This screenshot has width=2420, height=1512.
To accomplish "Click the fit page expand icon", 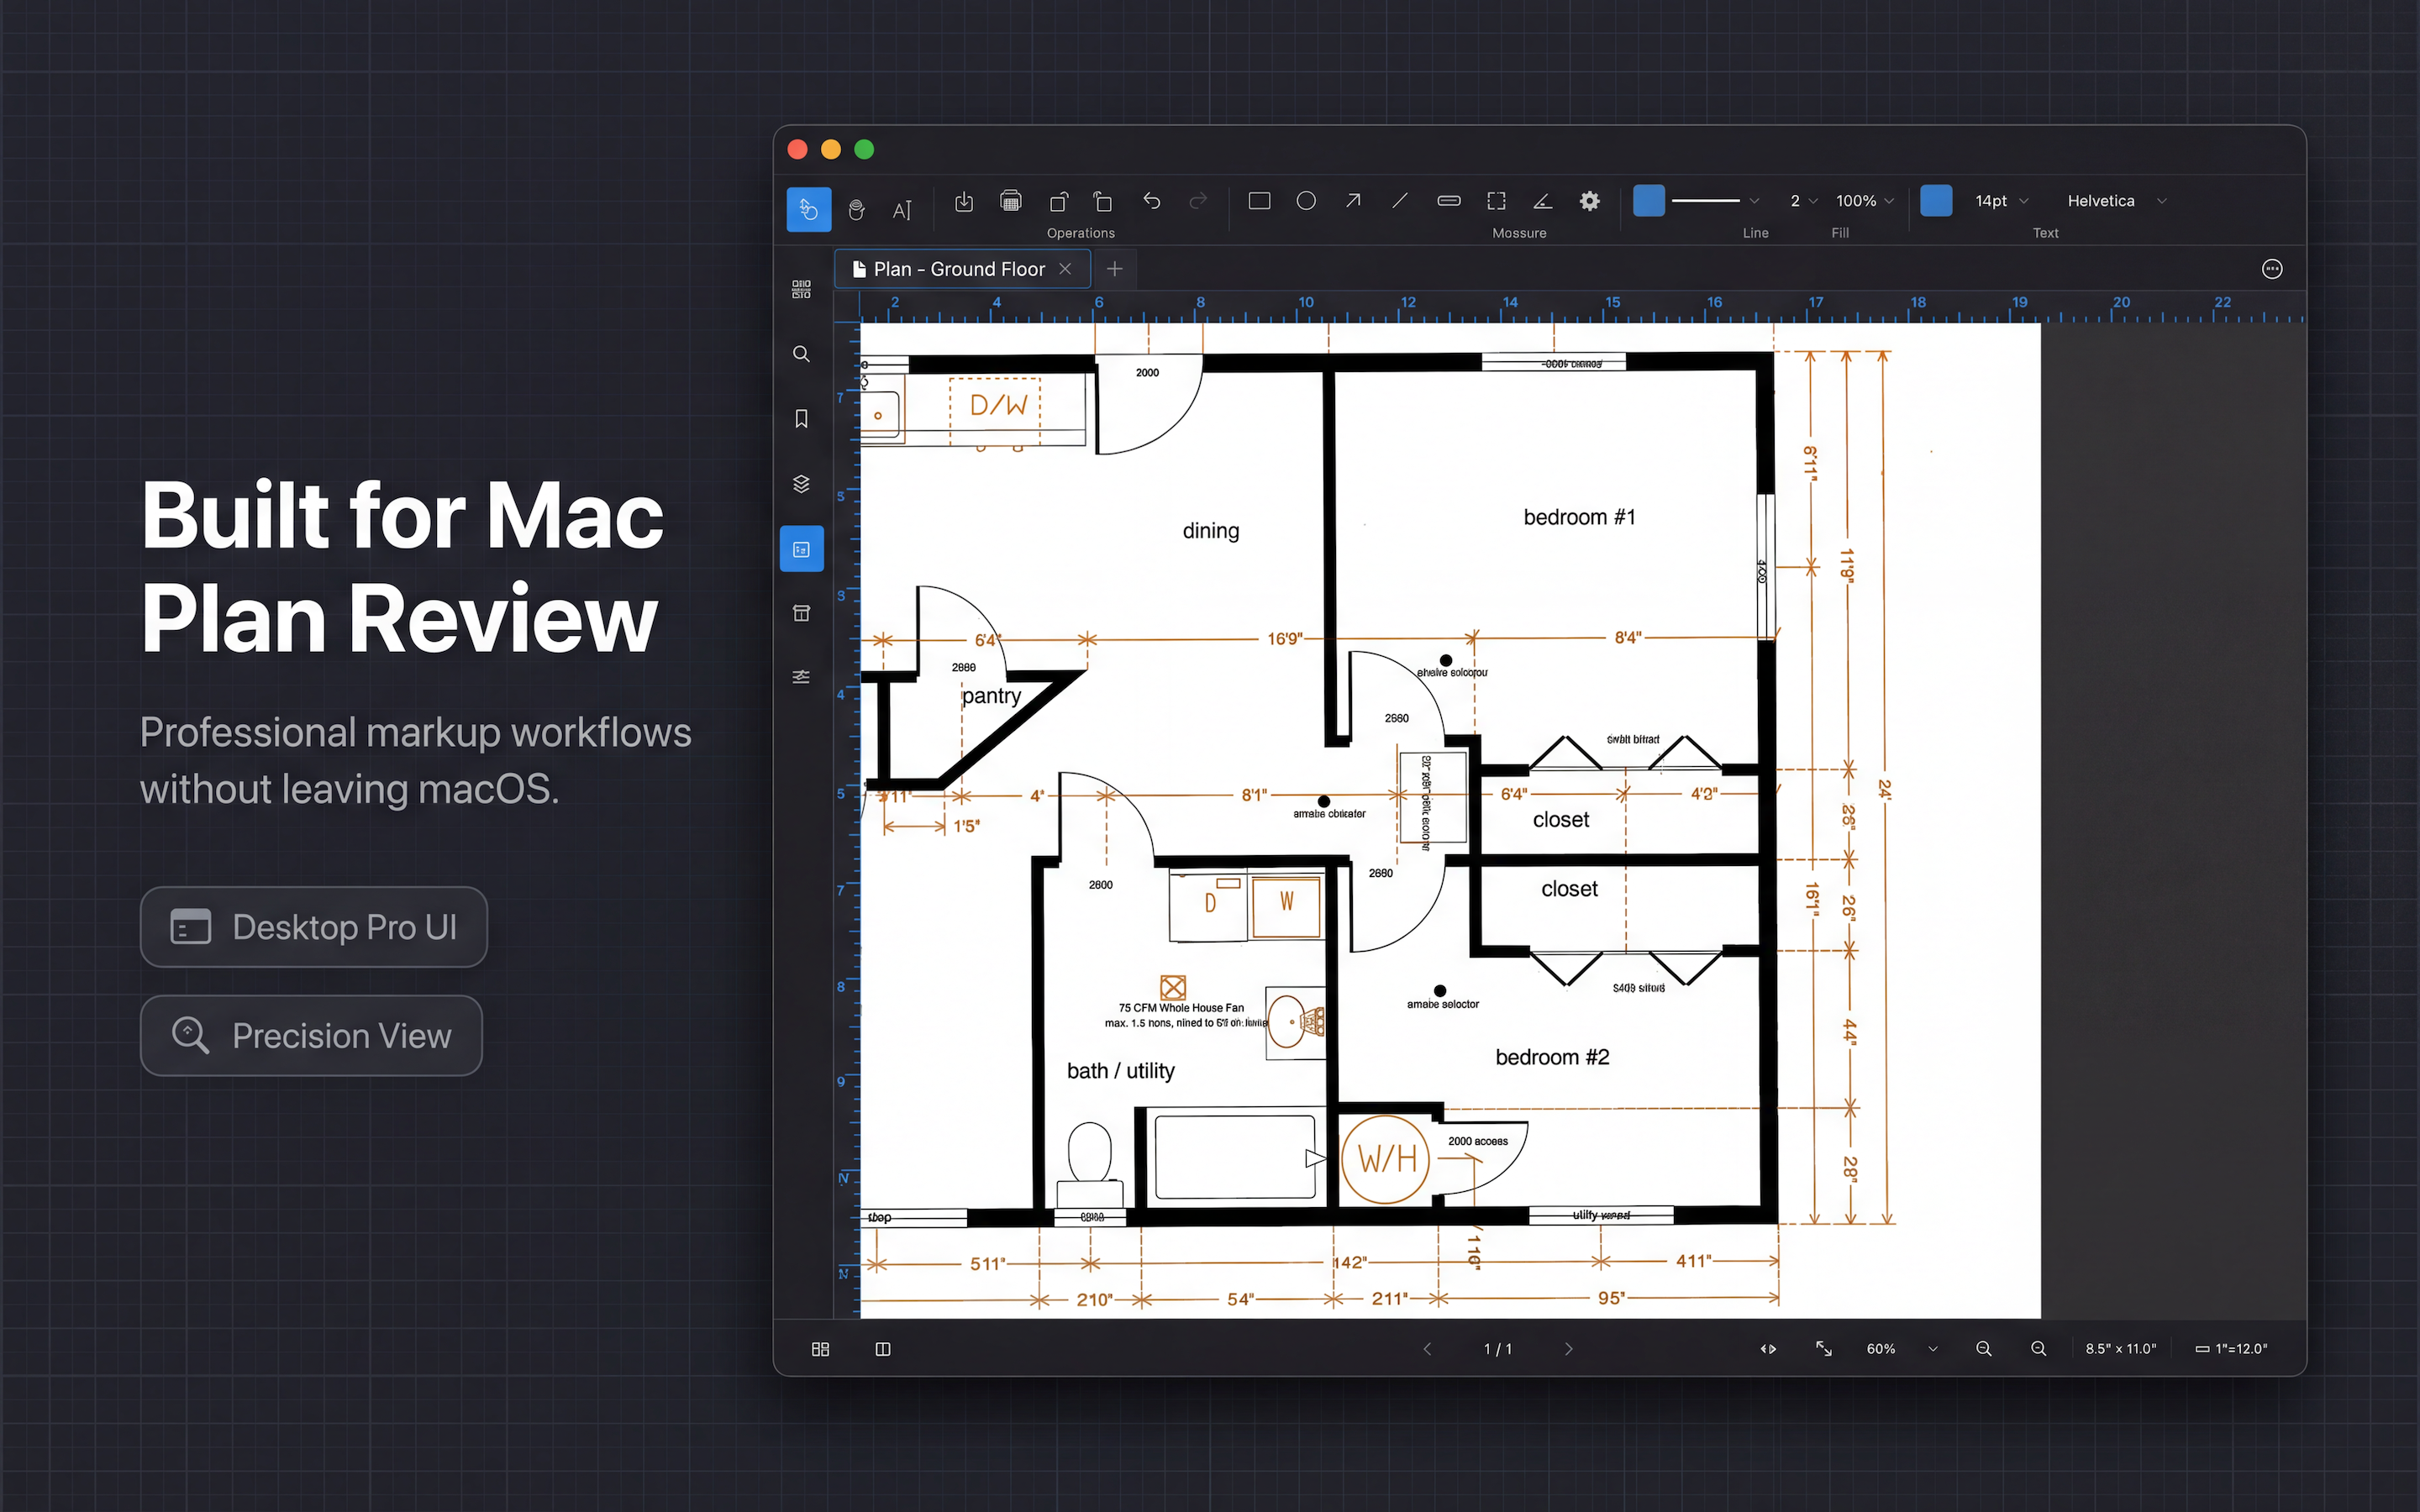I will tap(1823, 1349).
